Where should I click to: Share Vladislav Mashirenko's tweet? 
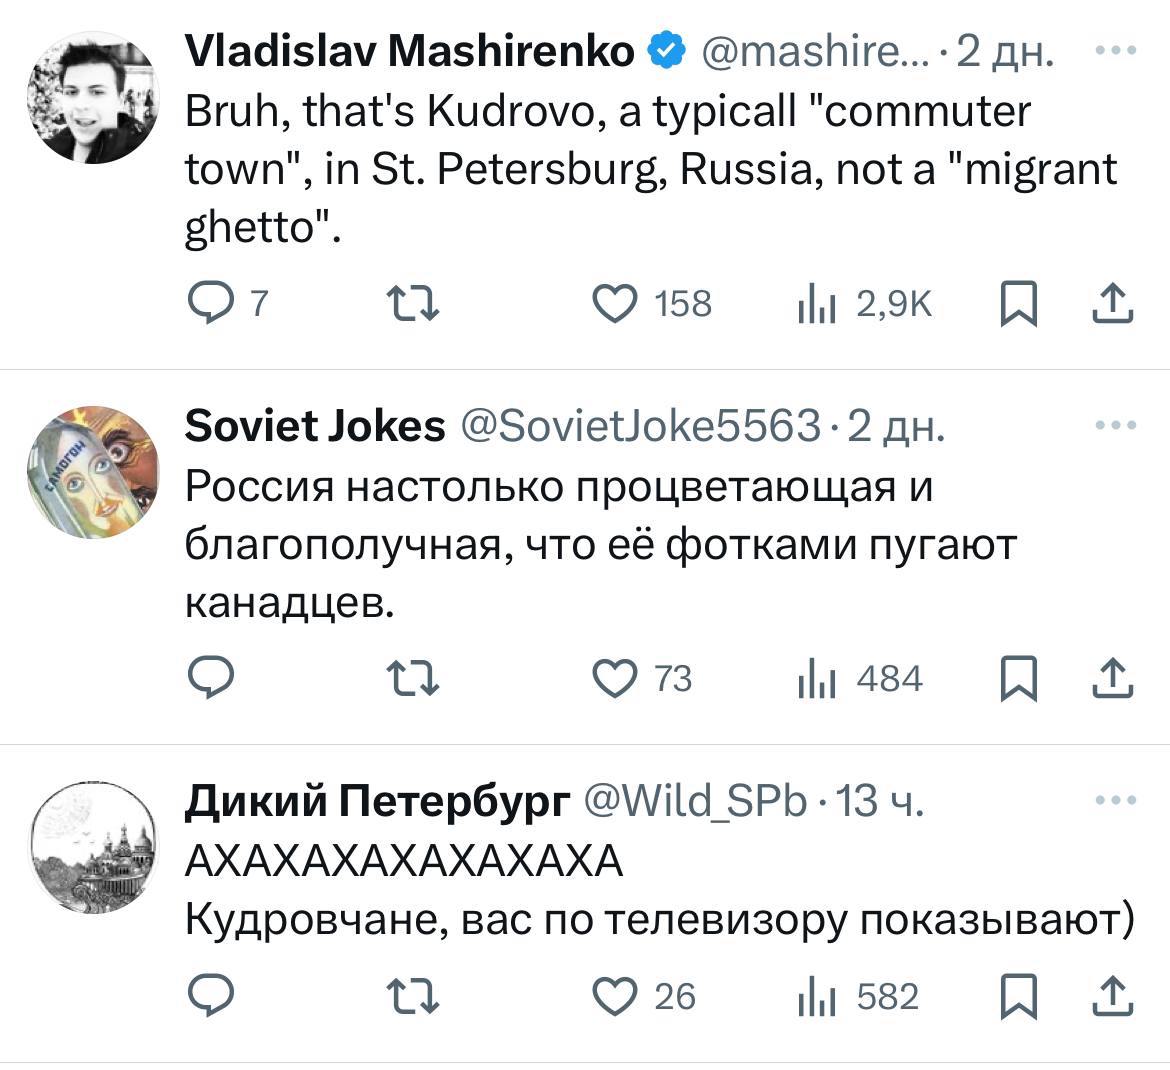tap(1112, 304)
